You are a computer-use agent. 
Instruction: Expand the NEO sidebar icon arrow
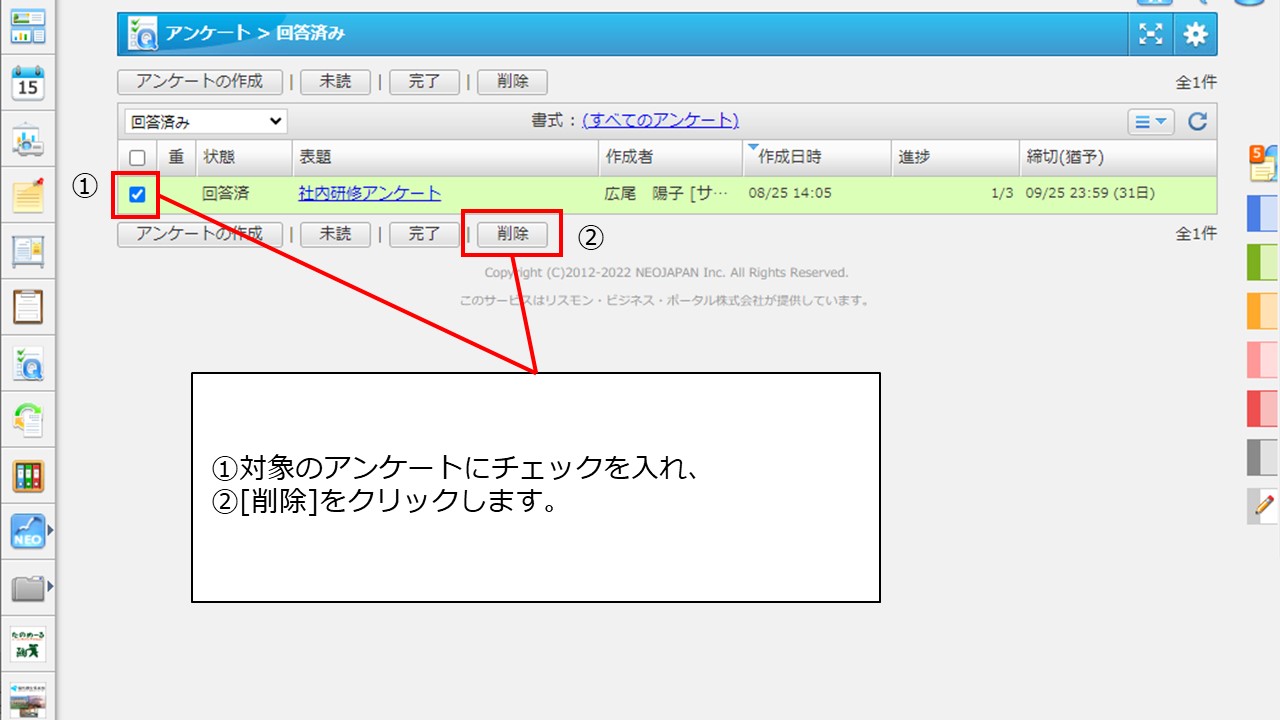pyautogui.click(x=50, y=532)
